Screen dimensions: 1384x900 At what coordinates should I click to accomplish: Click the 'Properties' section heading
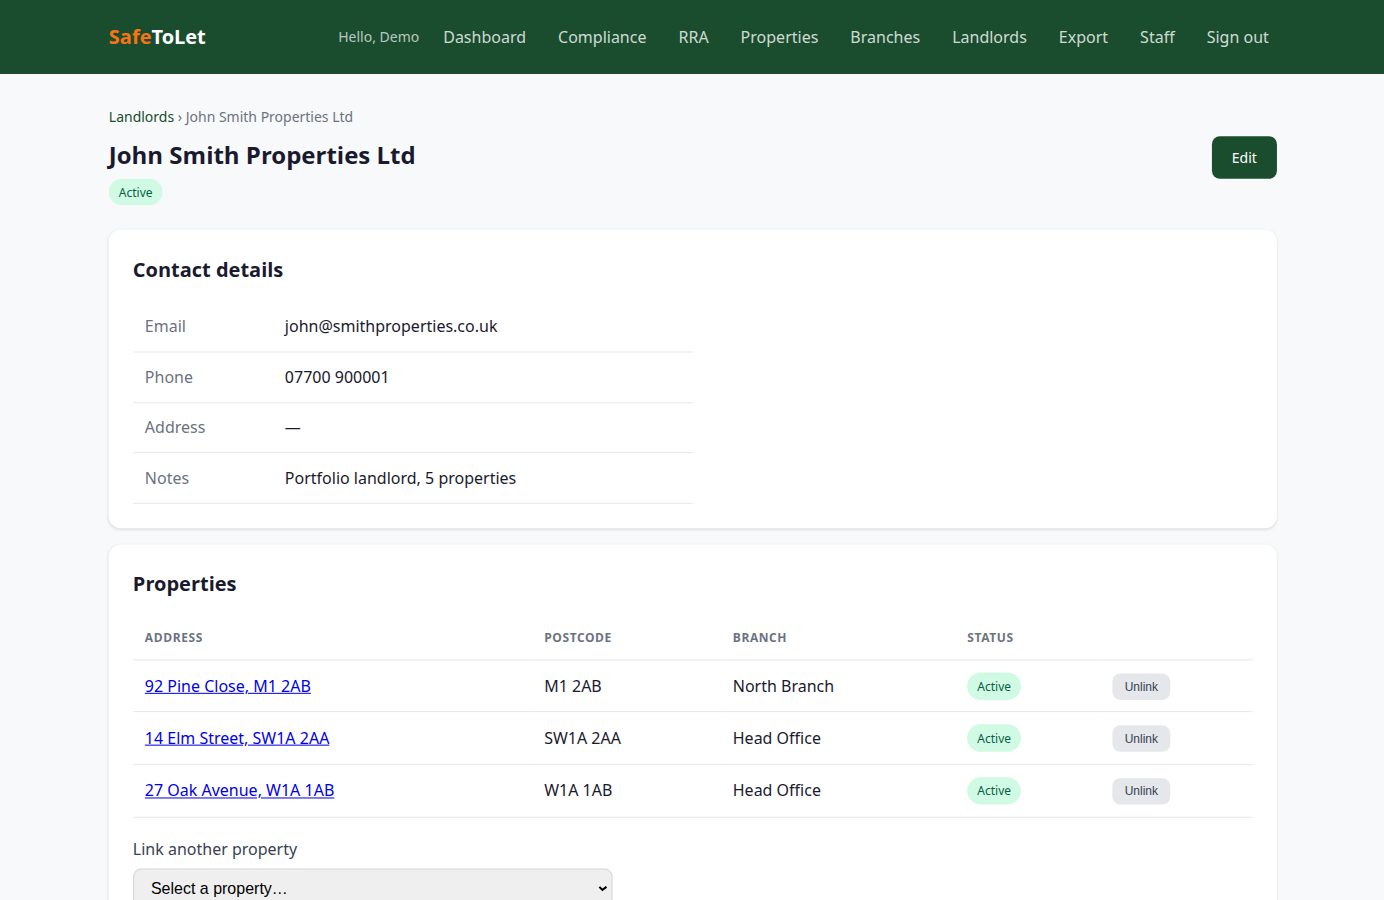click(185, 584)
